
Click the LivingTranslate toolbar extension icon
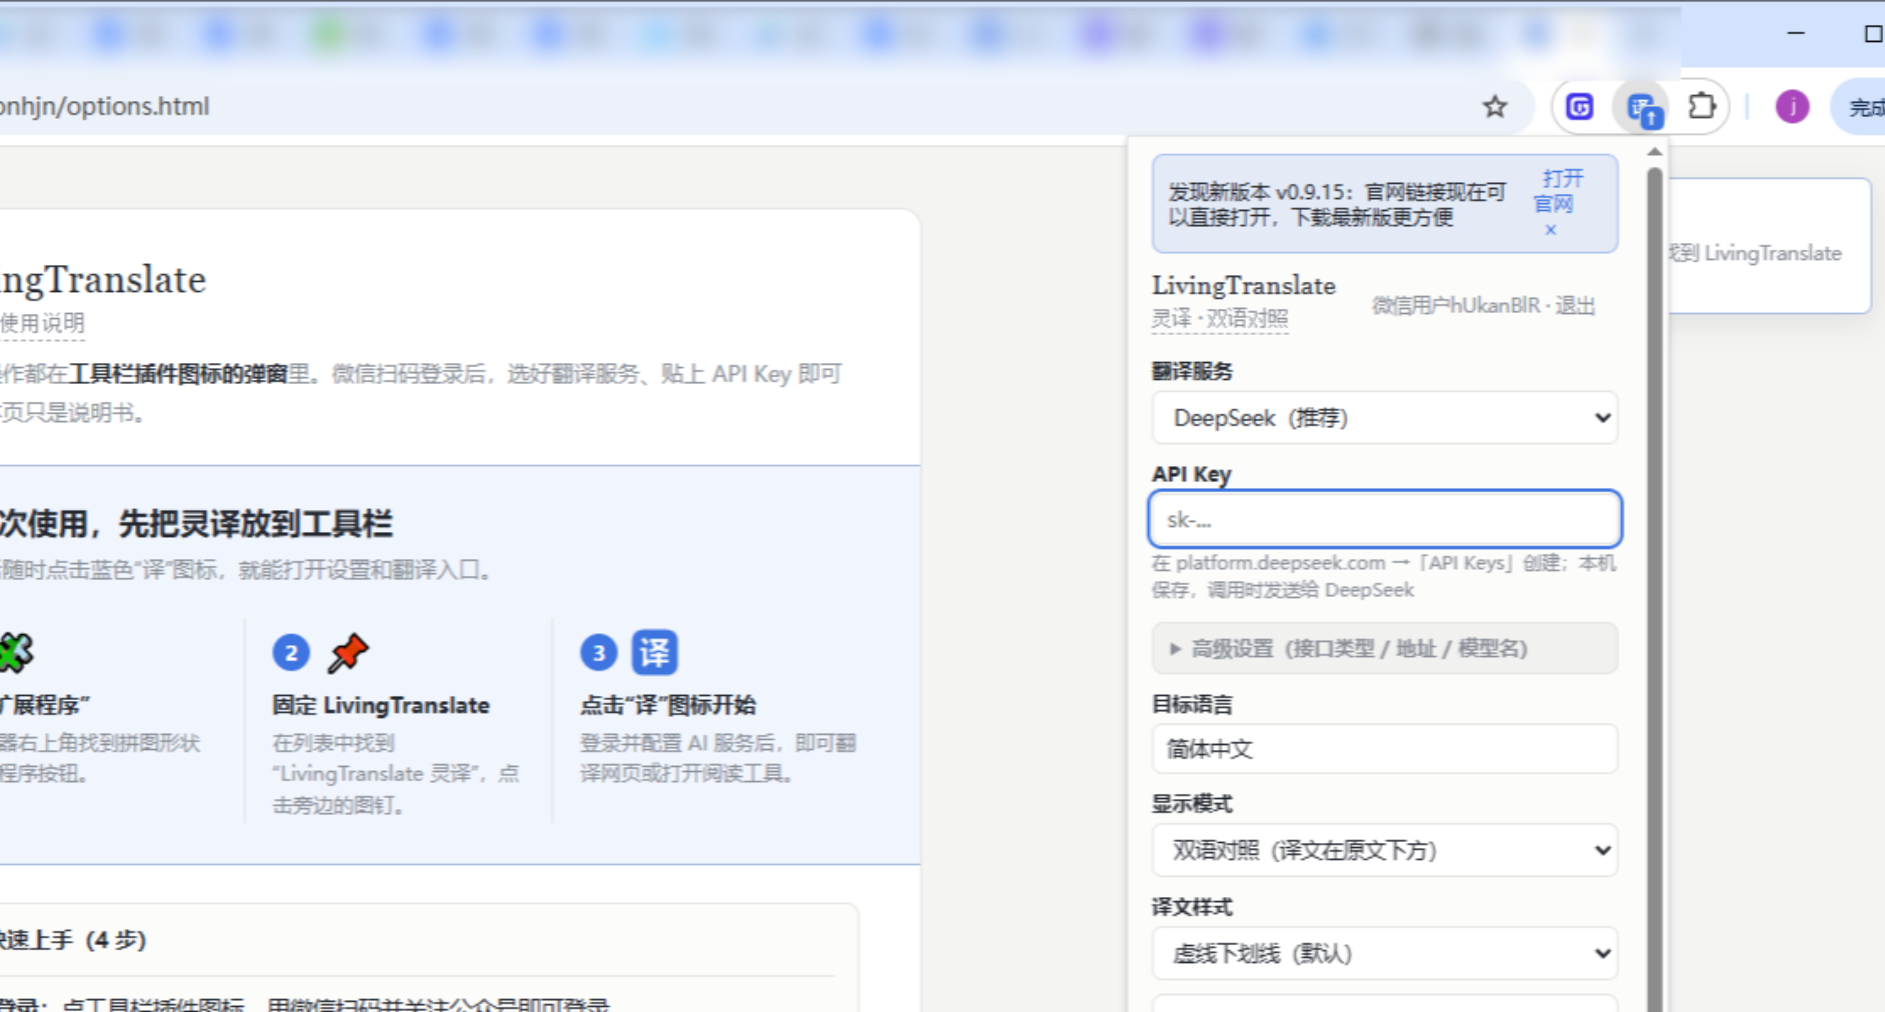click(x=1643, y=108)
